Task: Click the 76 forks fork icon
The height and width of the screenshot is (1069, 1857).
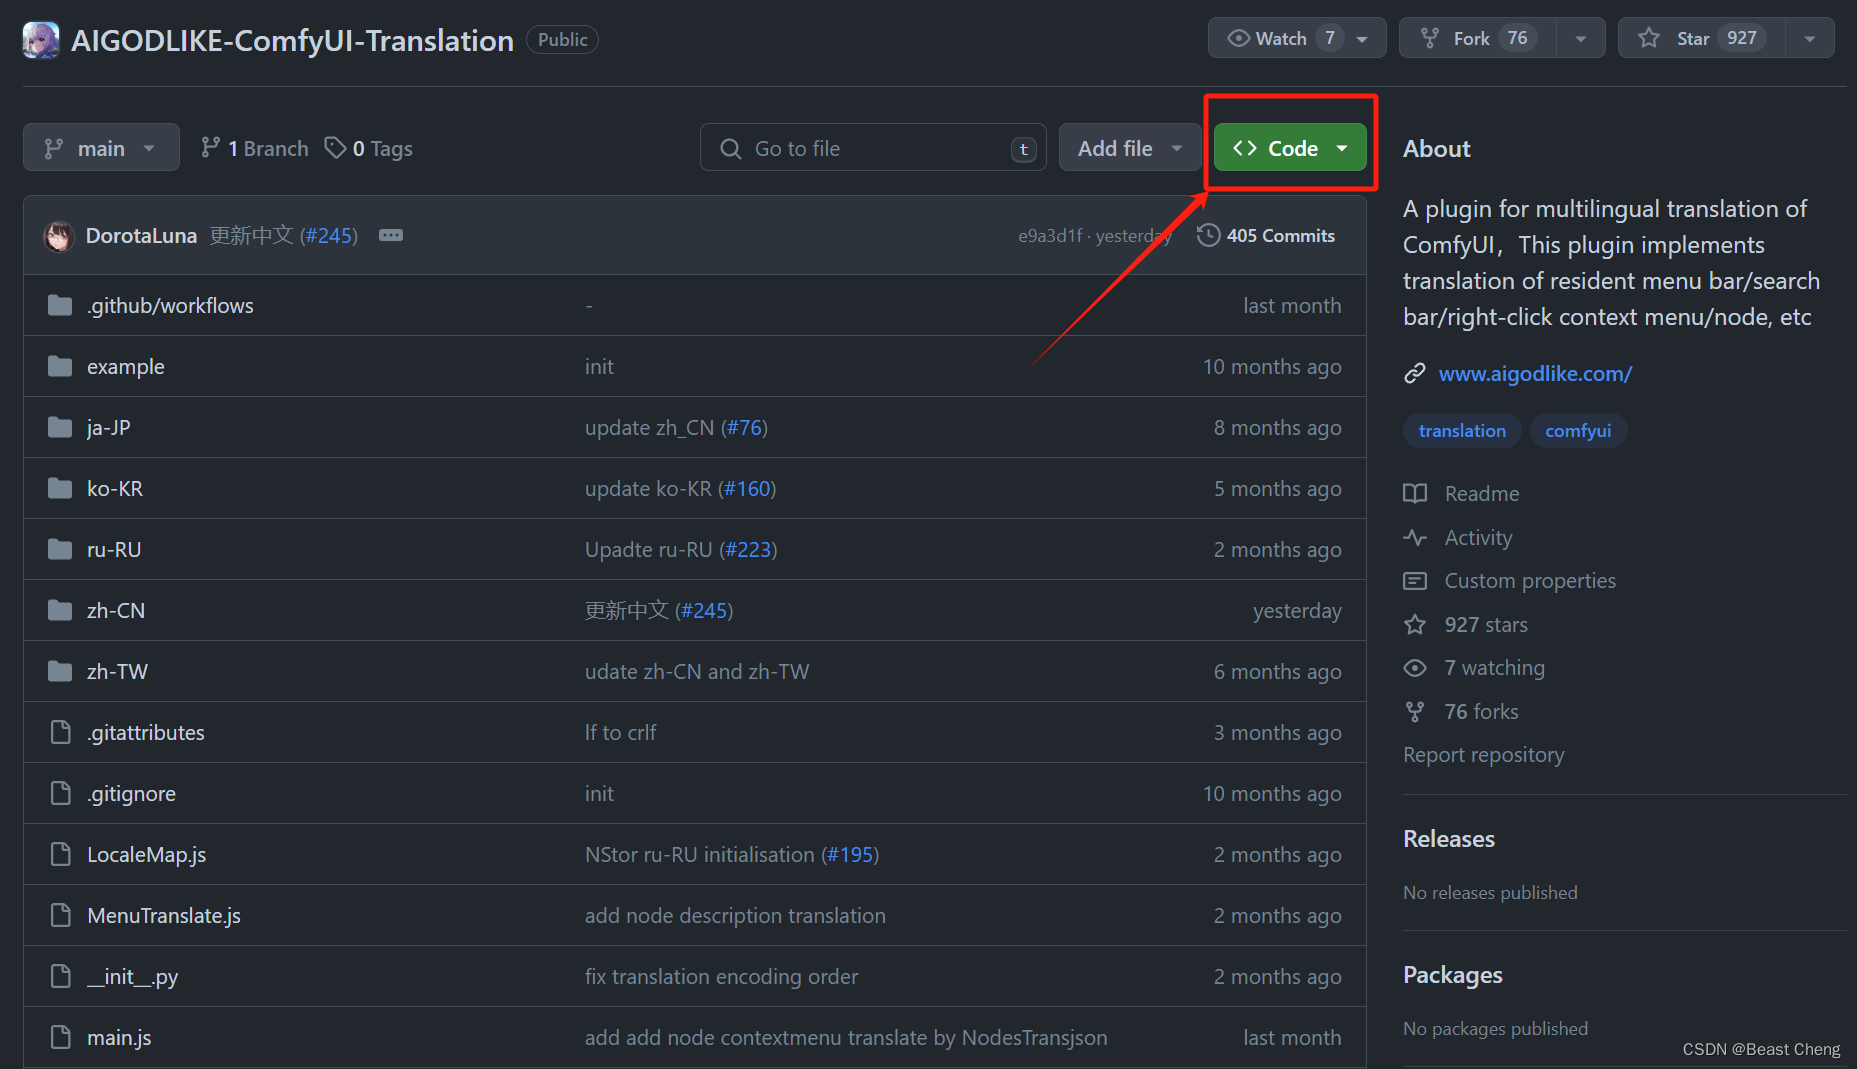Action: [1415, 712]
